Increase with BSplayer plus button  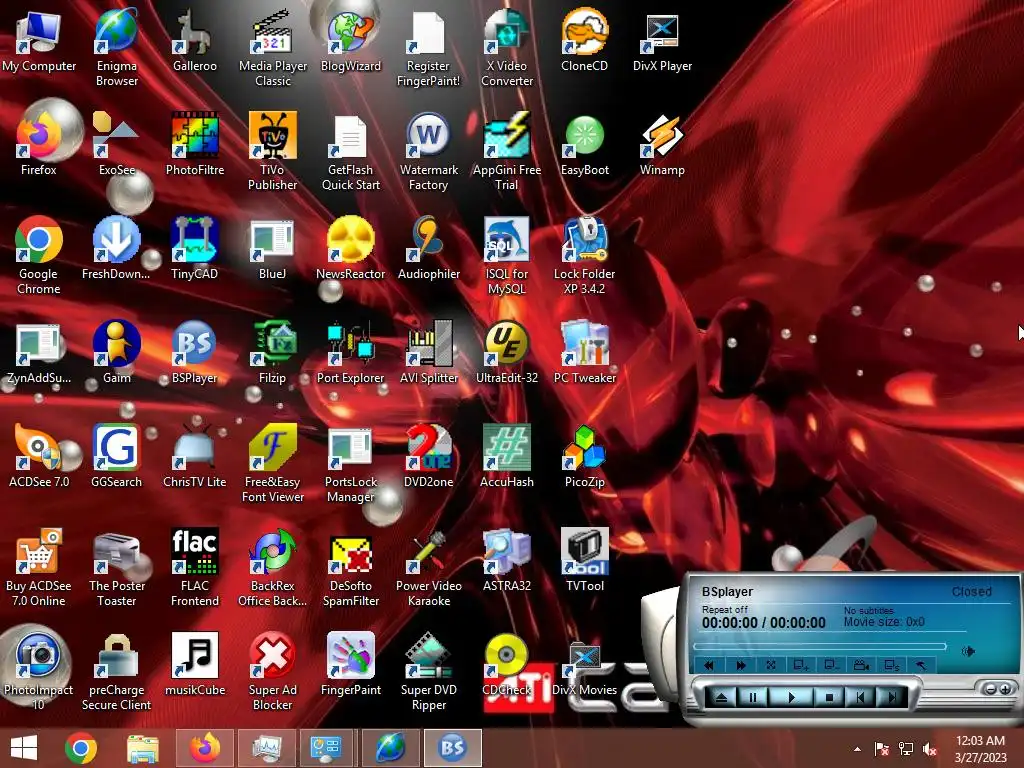[1005, 689]
